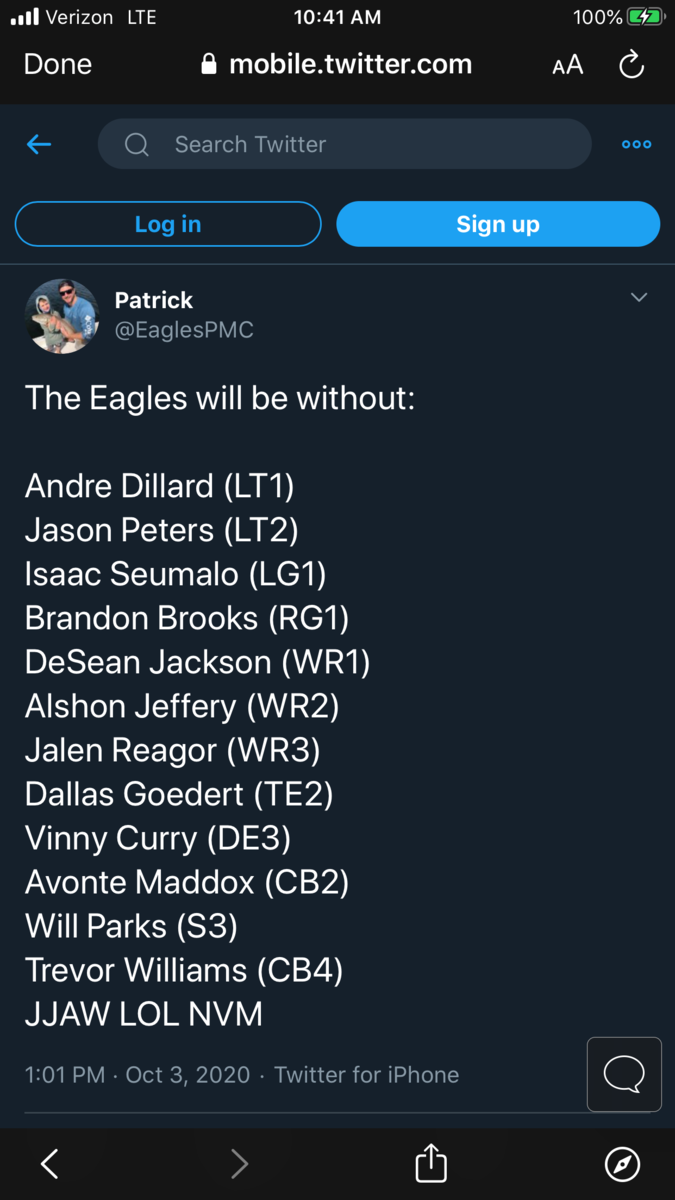Image resolution: width=675 pixels, height=1200 pixels.
Task: Tap the reply speech bubble button
Action: coord(624,1075)
